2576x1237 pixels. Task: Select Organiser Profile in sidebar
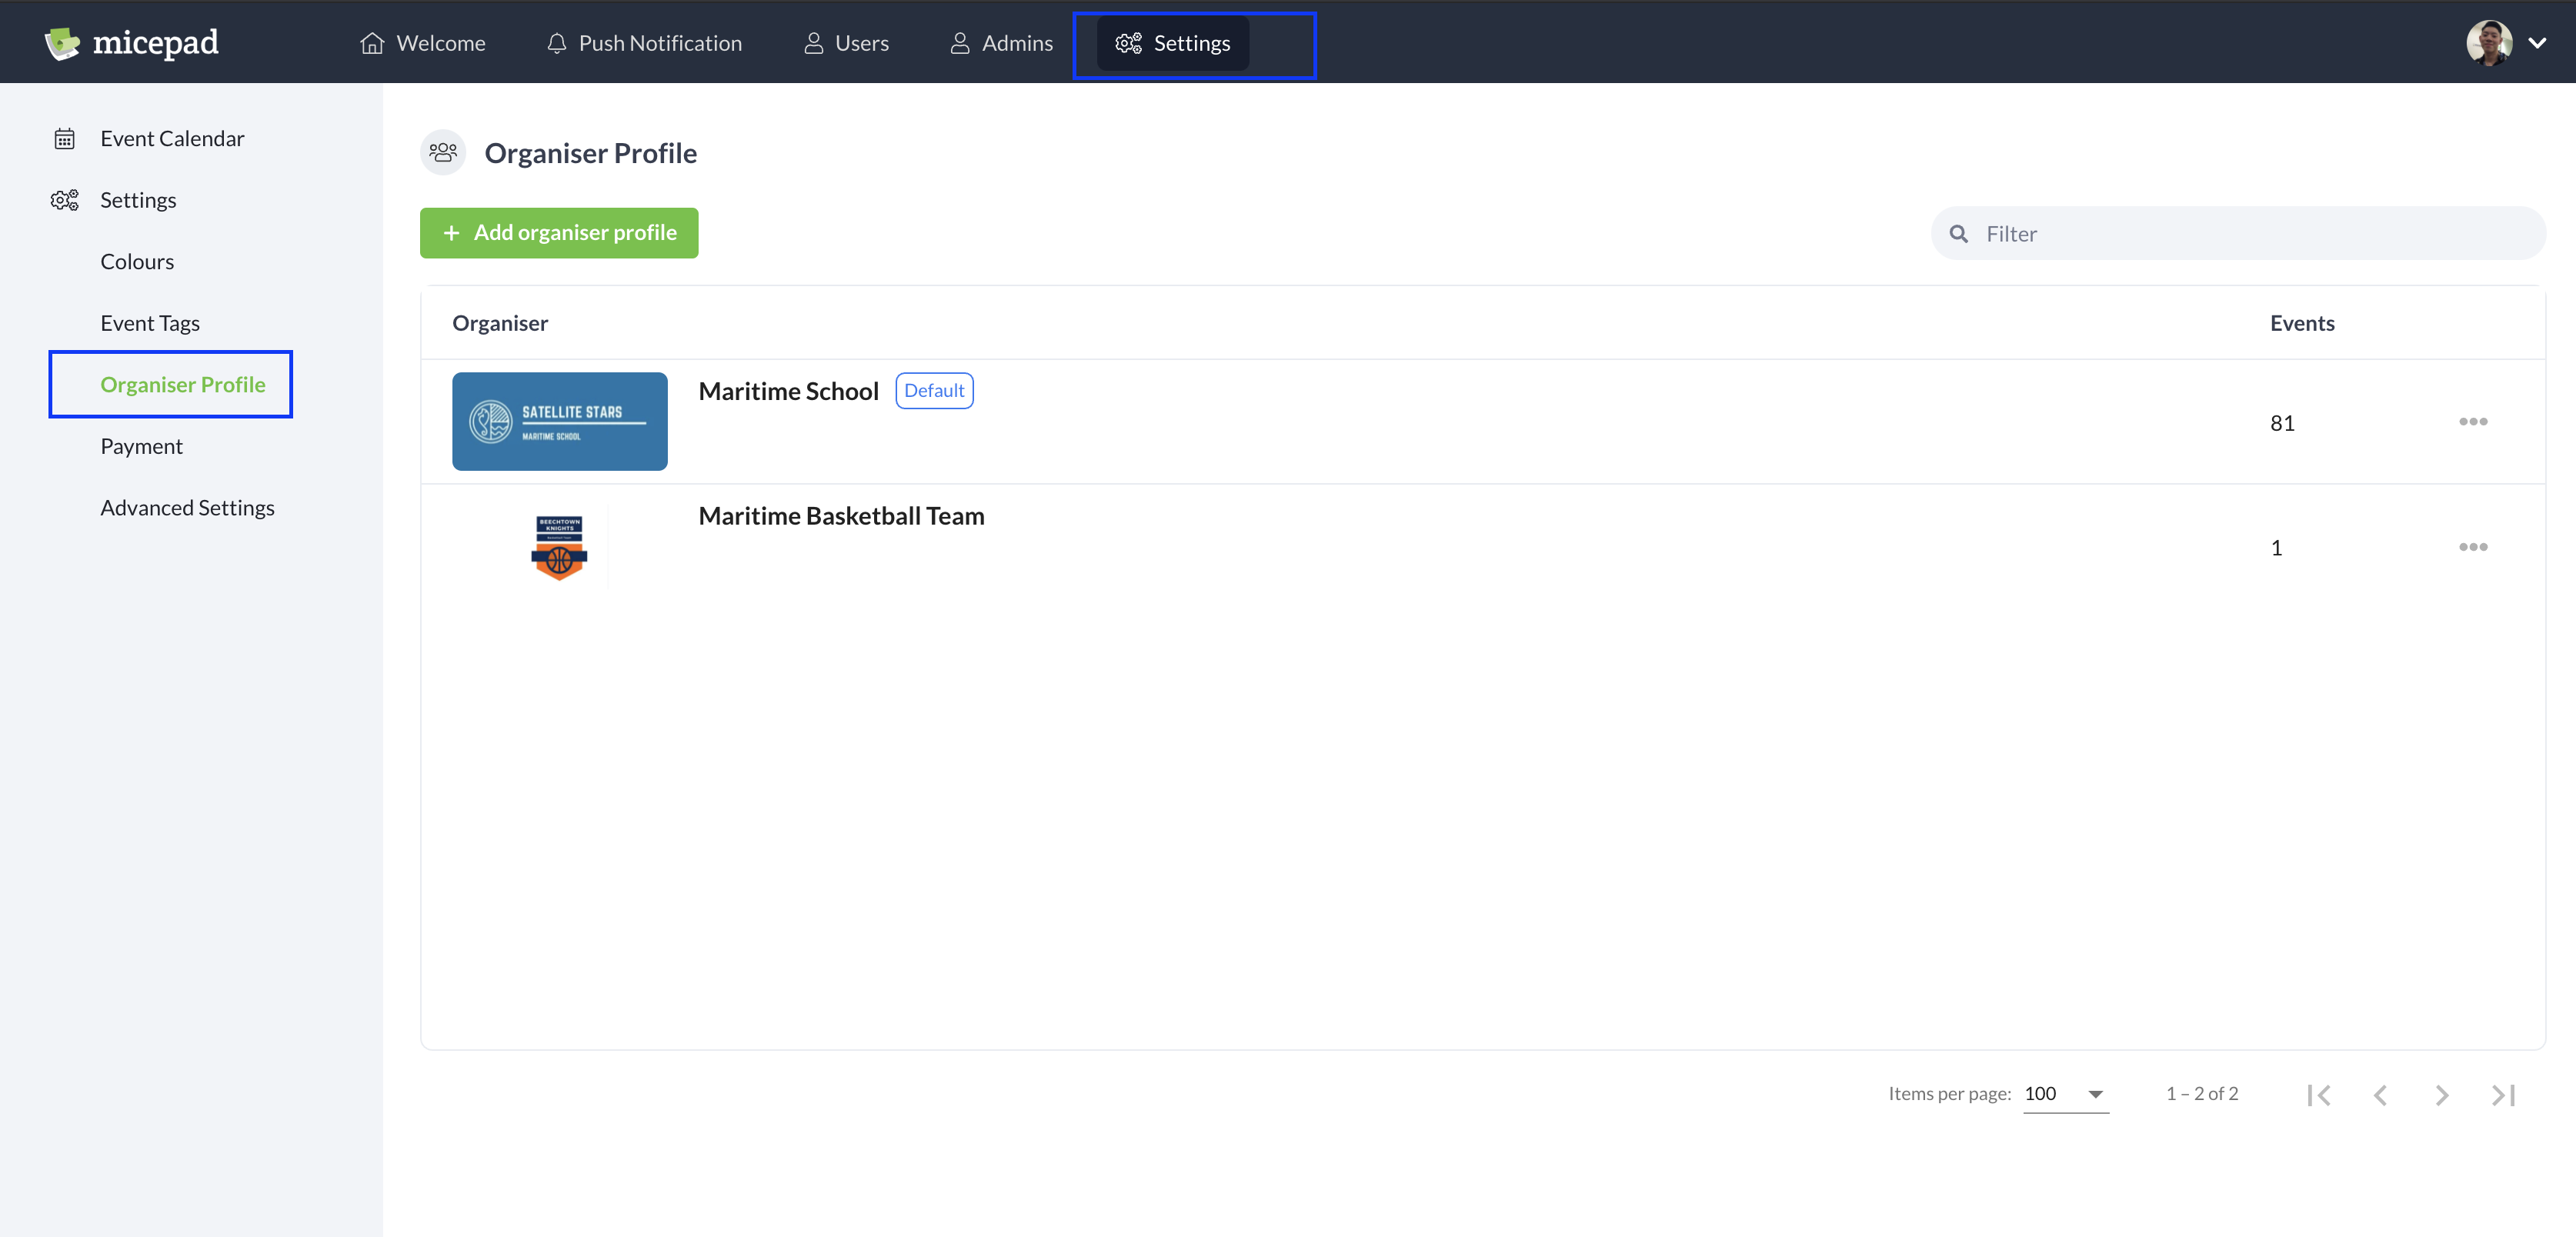tap(183, 385)
